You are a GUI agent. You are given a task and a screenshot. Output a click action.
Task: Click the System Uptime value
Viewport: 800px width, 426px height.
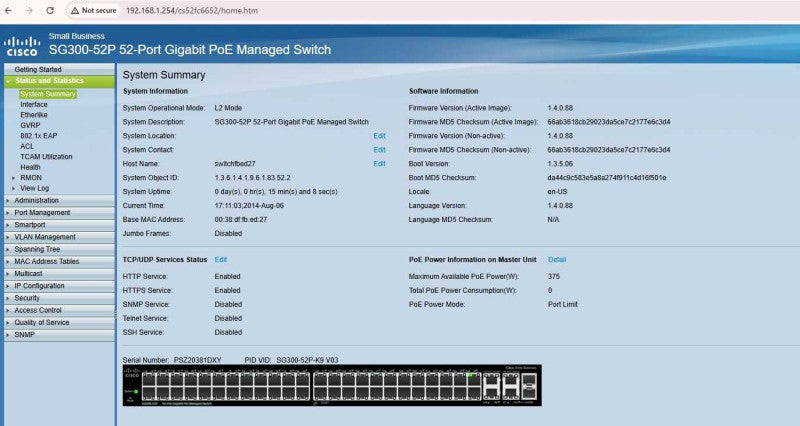click(x=276, y=192)
